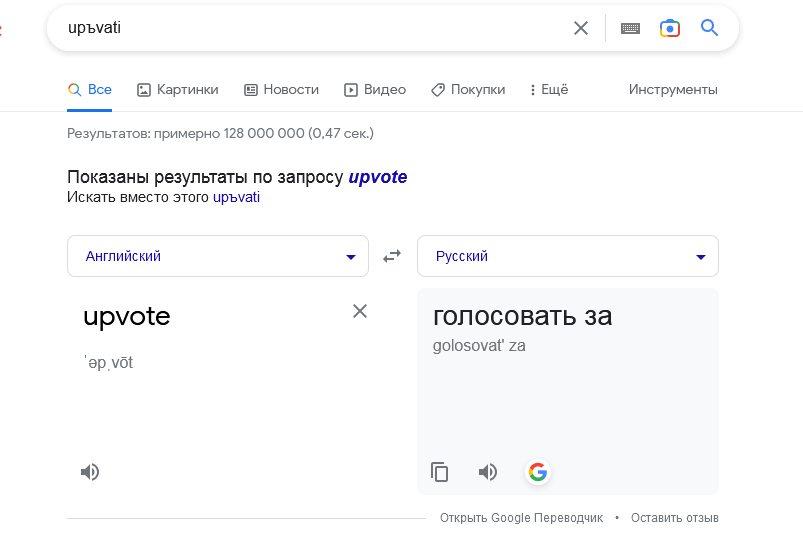Image resolution: width=803 pixels, height=539 pixels.
Task: Click the phonetic transcription ˈəpˌvōt
Action: pos(108,363)
